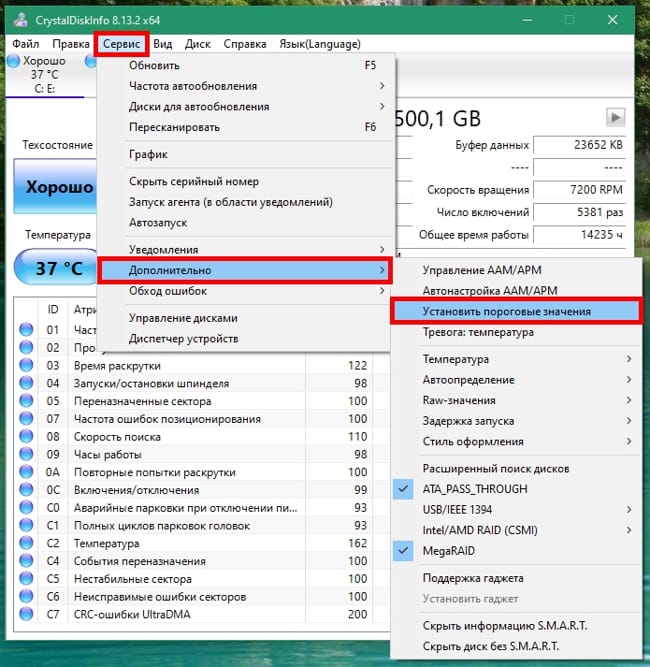Viewport: 650px width, 667px height.
Task: Toggle Скрыть серийный номер option
Action: pyautogui.click(x=244, y=182)
